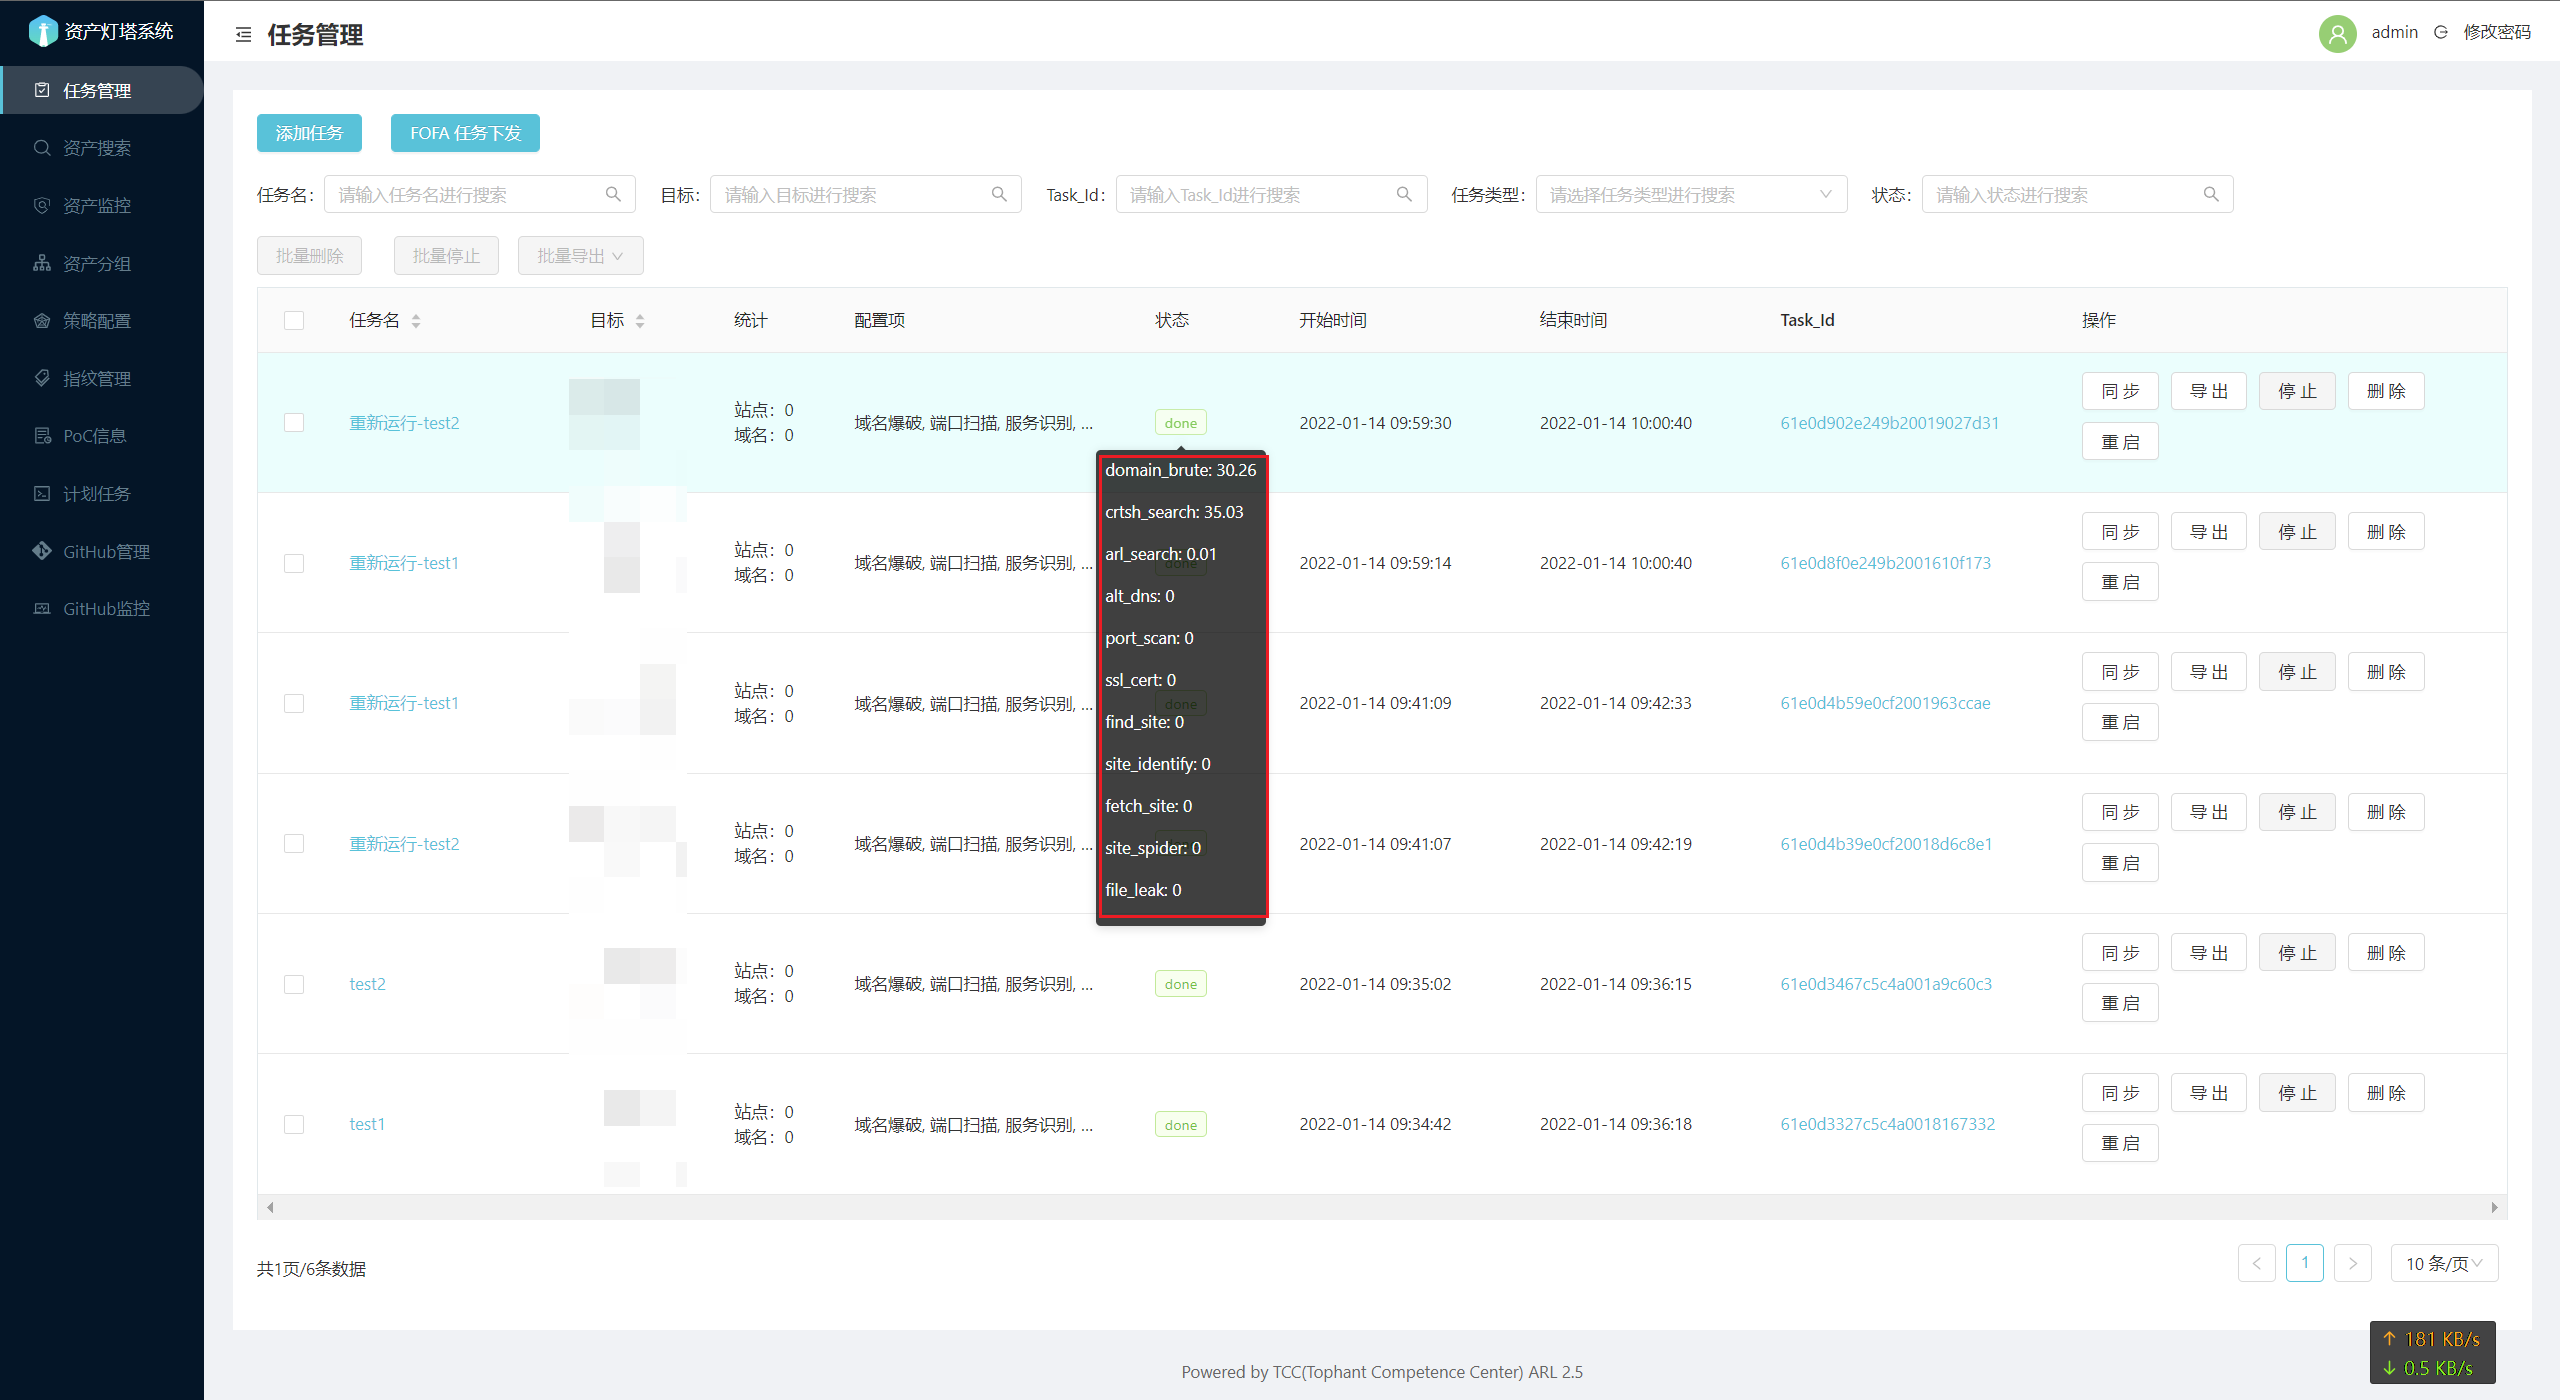Open 资产搜索 in the sidebar menu
The image size is (2560, 1400).
coord(97,148)
